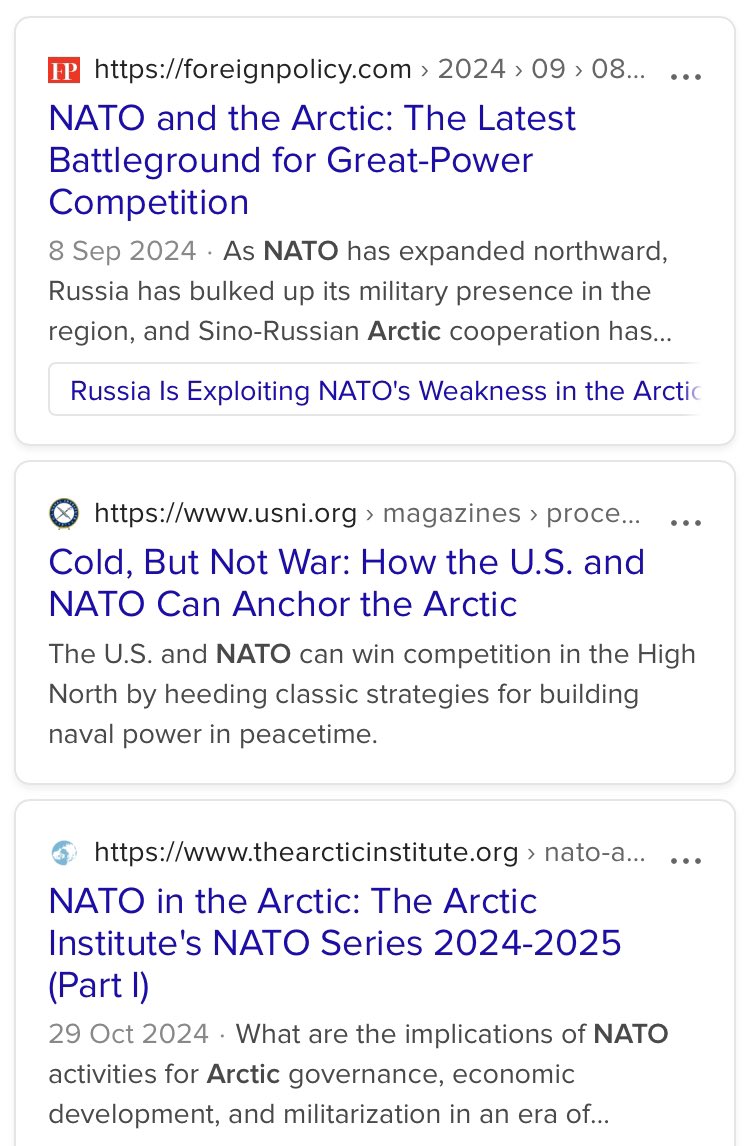Open 'NATO and the Arctic: The Latest Battleground' article
Screen dimensions: 750x1146
pyautogui.click(x=312, y=160)
